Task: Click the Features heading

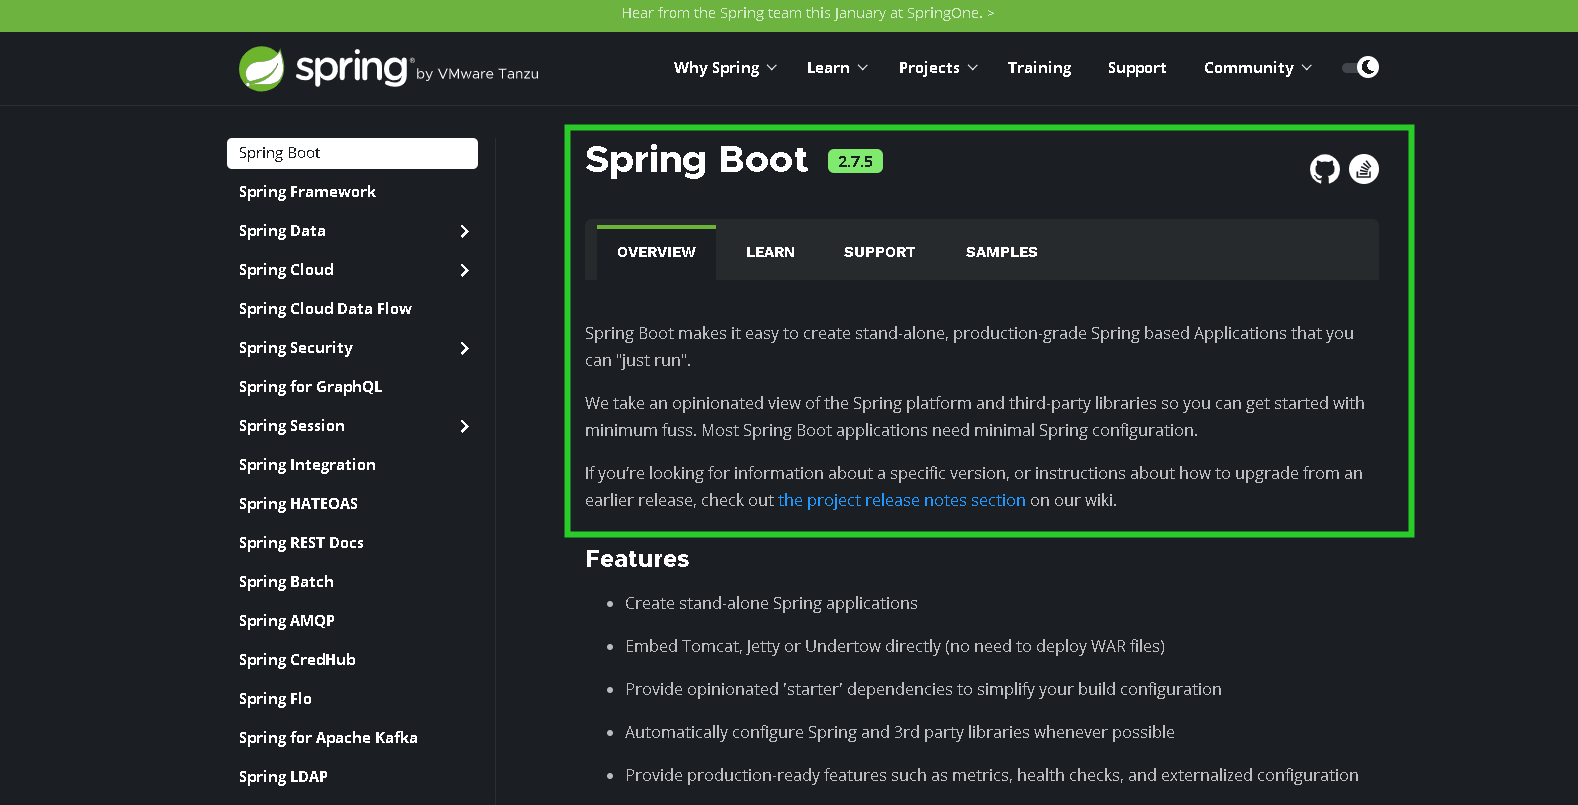Action: pos(637,559)
